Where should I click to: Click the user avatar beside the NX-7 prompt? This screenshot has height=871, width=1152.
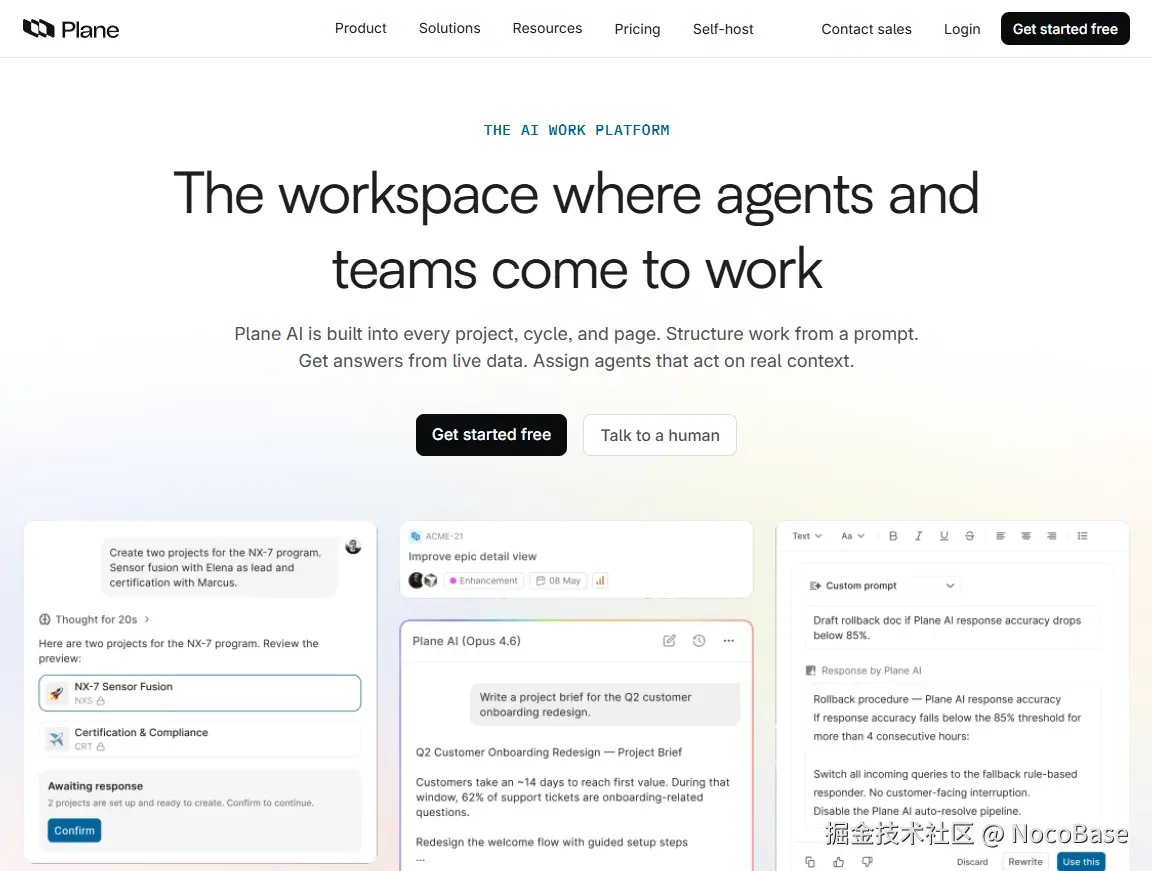(x=353, y=546)
